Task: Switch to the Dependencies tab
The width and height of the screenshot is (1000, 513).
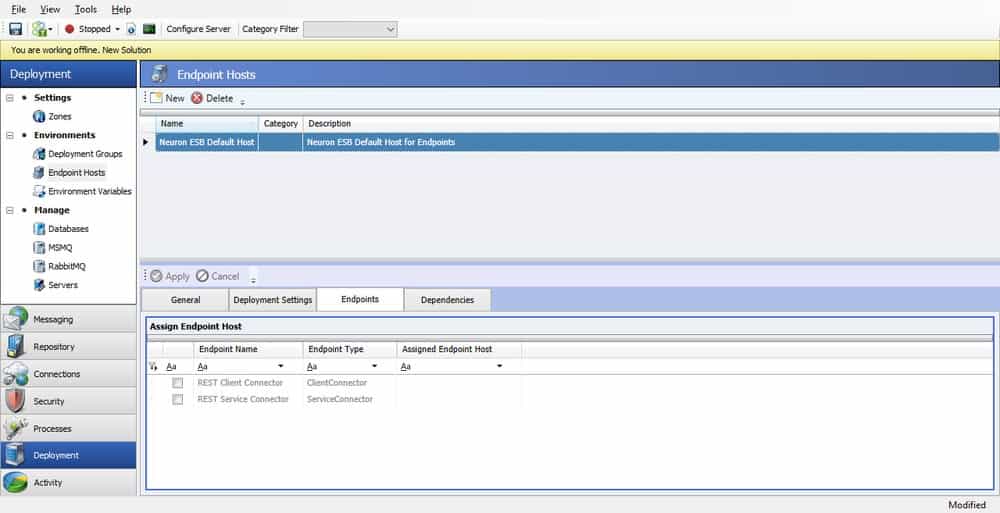Action: click(448, 300)
